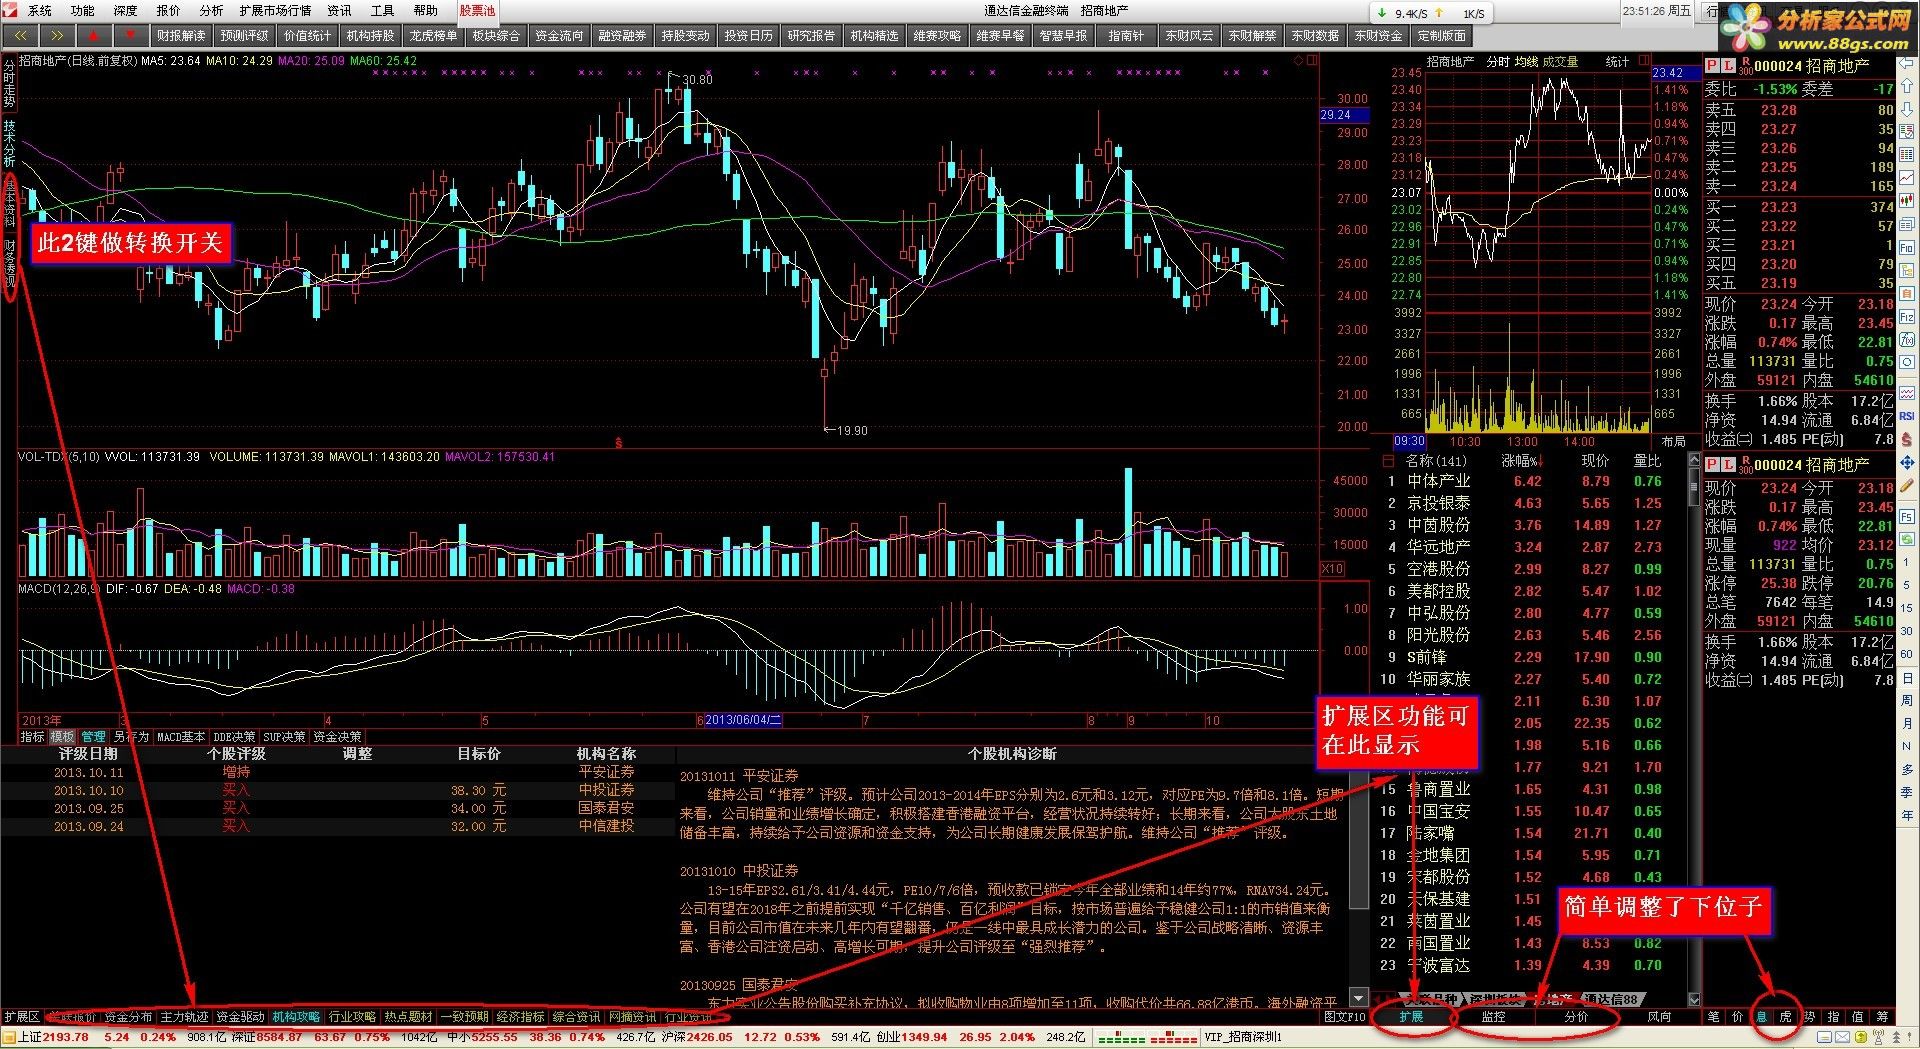This screenshot has height=1049, width=1920.
Task: Click the down arrow of diagnosis text scrollbar
Action: [x=1358, y=997]
